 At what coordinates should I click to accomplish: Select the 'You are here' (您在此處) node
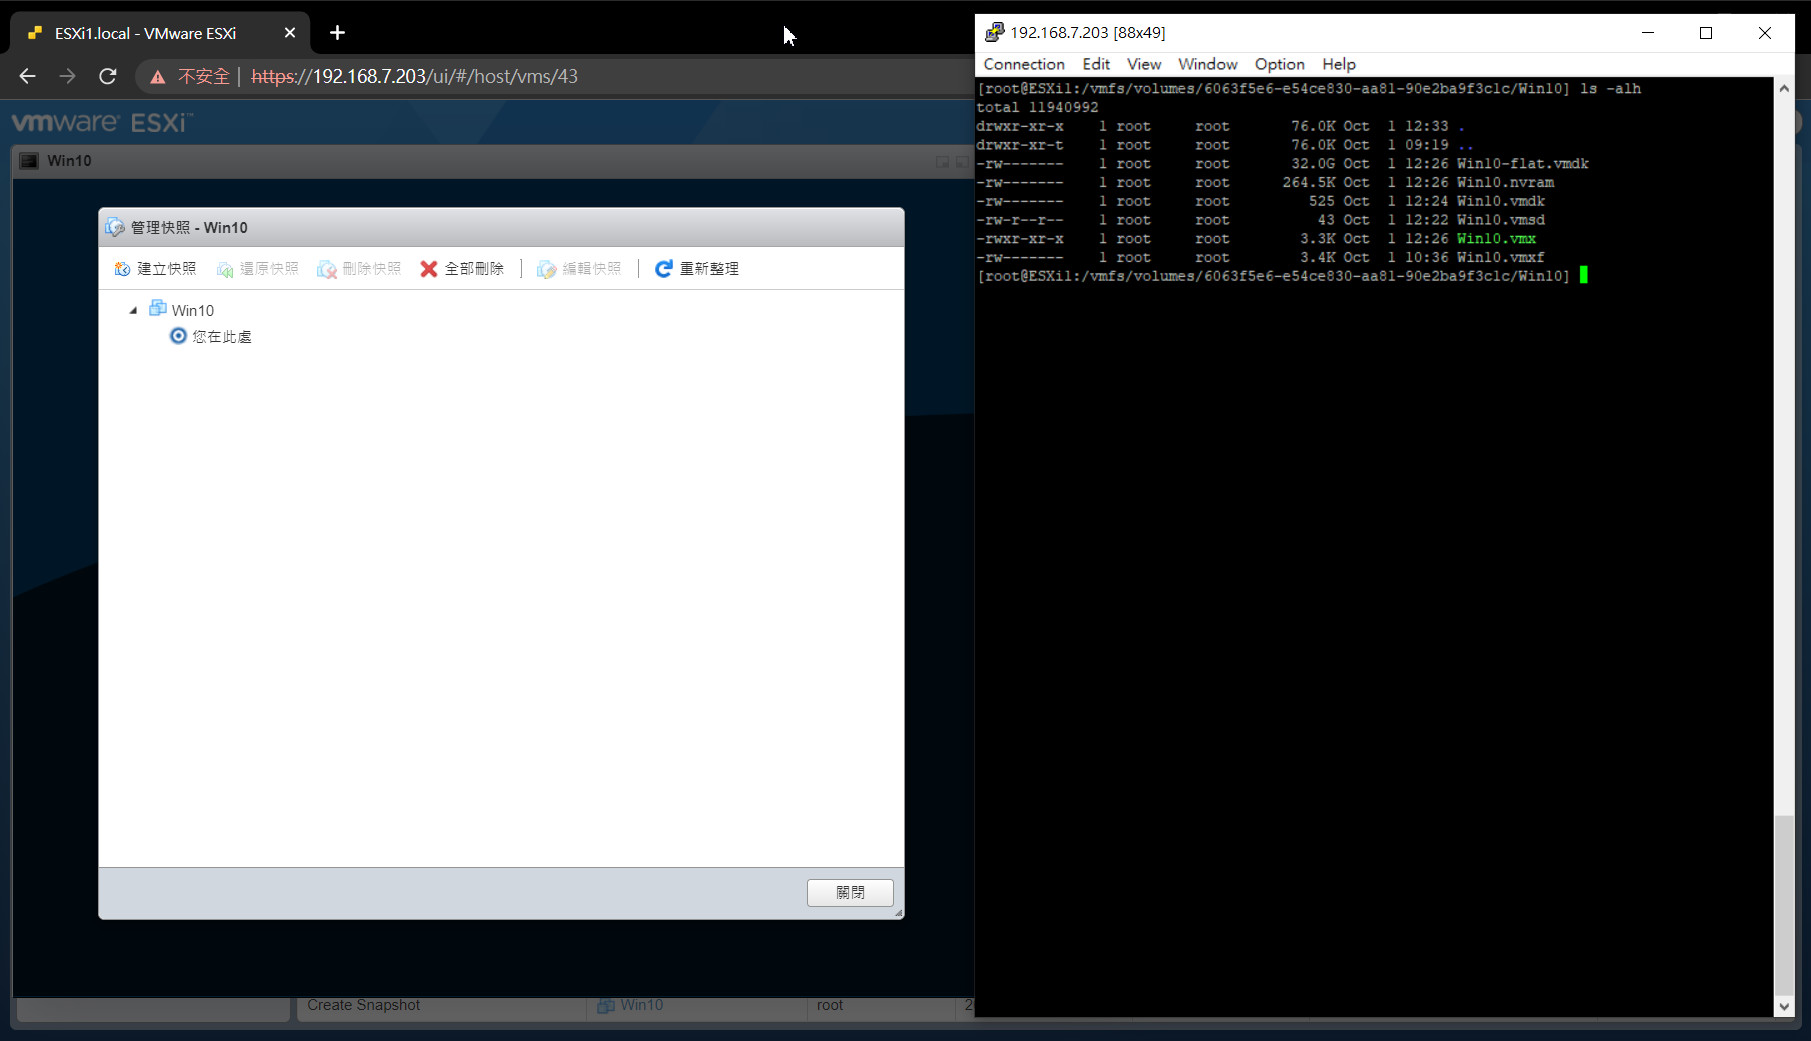pyautogui.click(x=211, y=337)
